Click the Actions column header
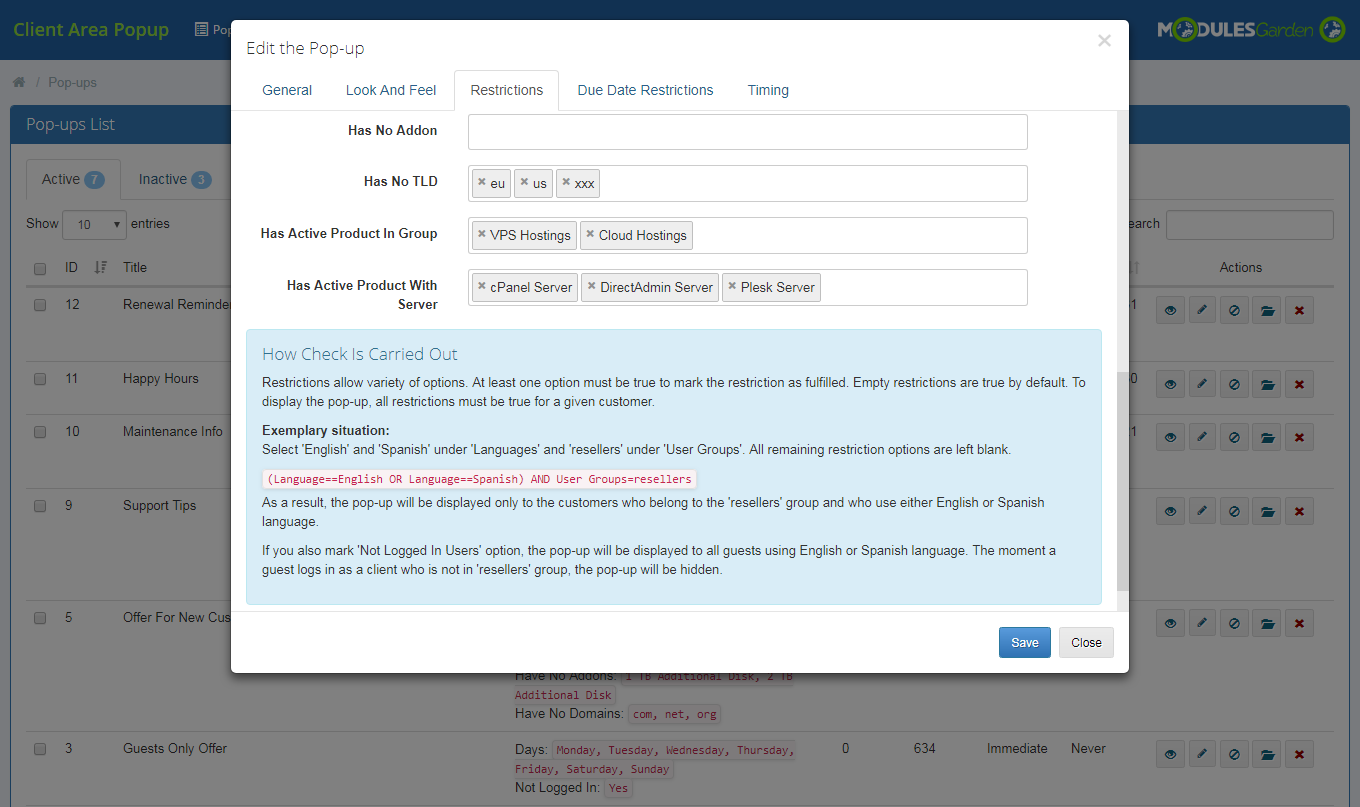Screen dimensions: 1360x807 pos(1241,267)
